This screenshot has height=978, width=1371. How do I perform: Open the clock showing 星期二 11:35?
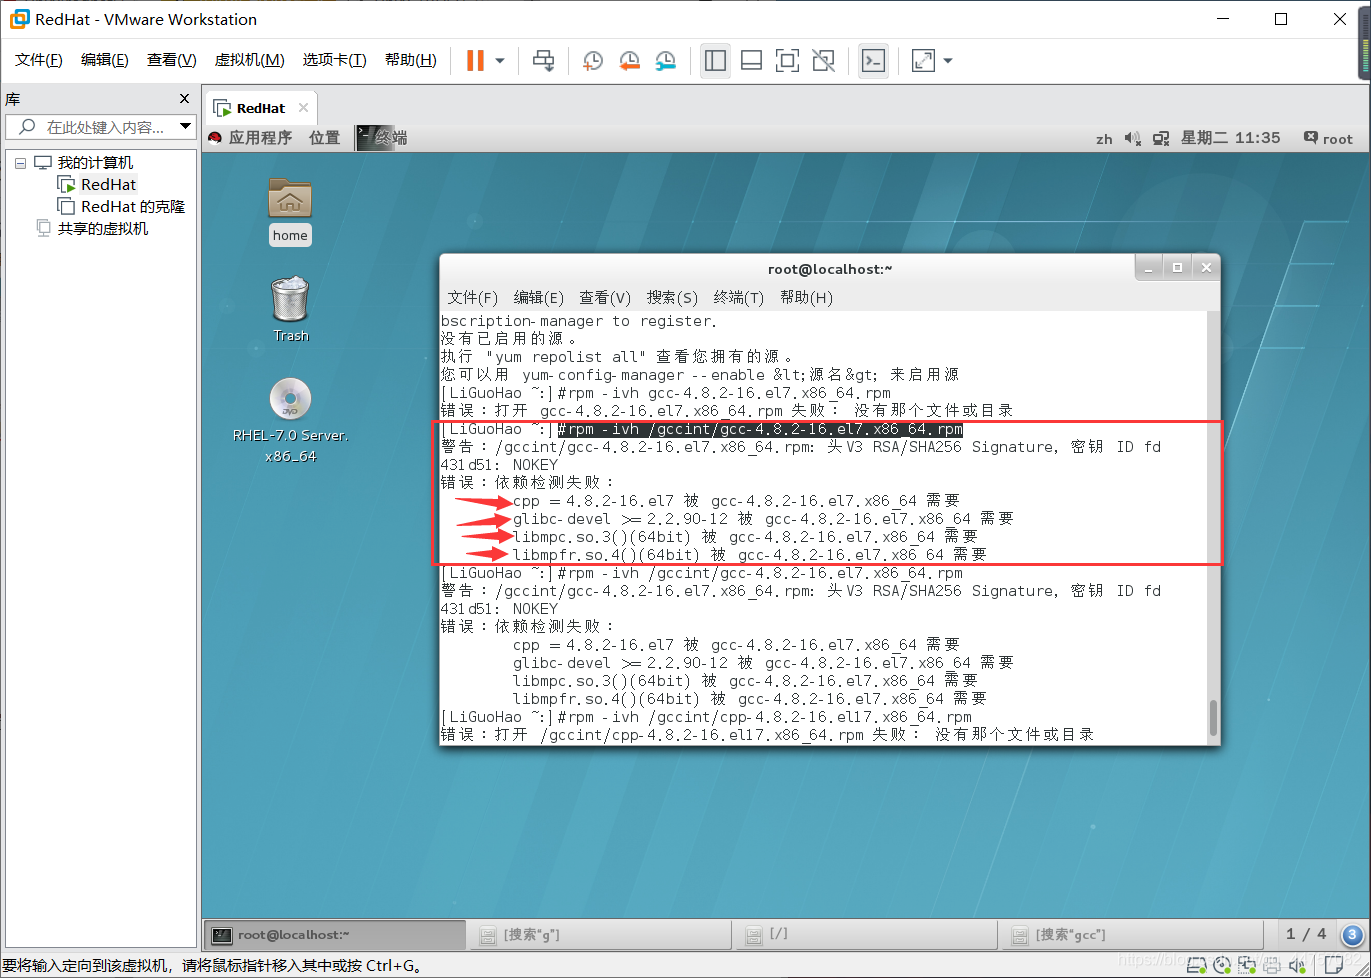click(1230, 138)
